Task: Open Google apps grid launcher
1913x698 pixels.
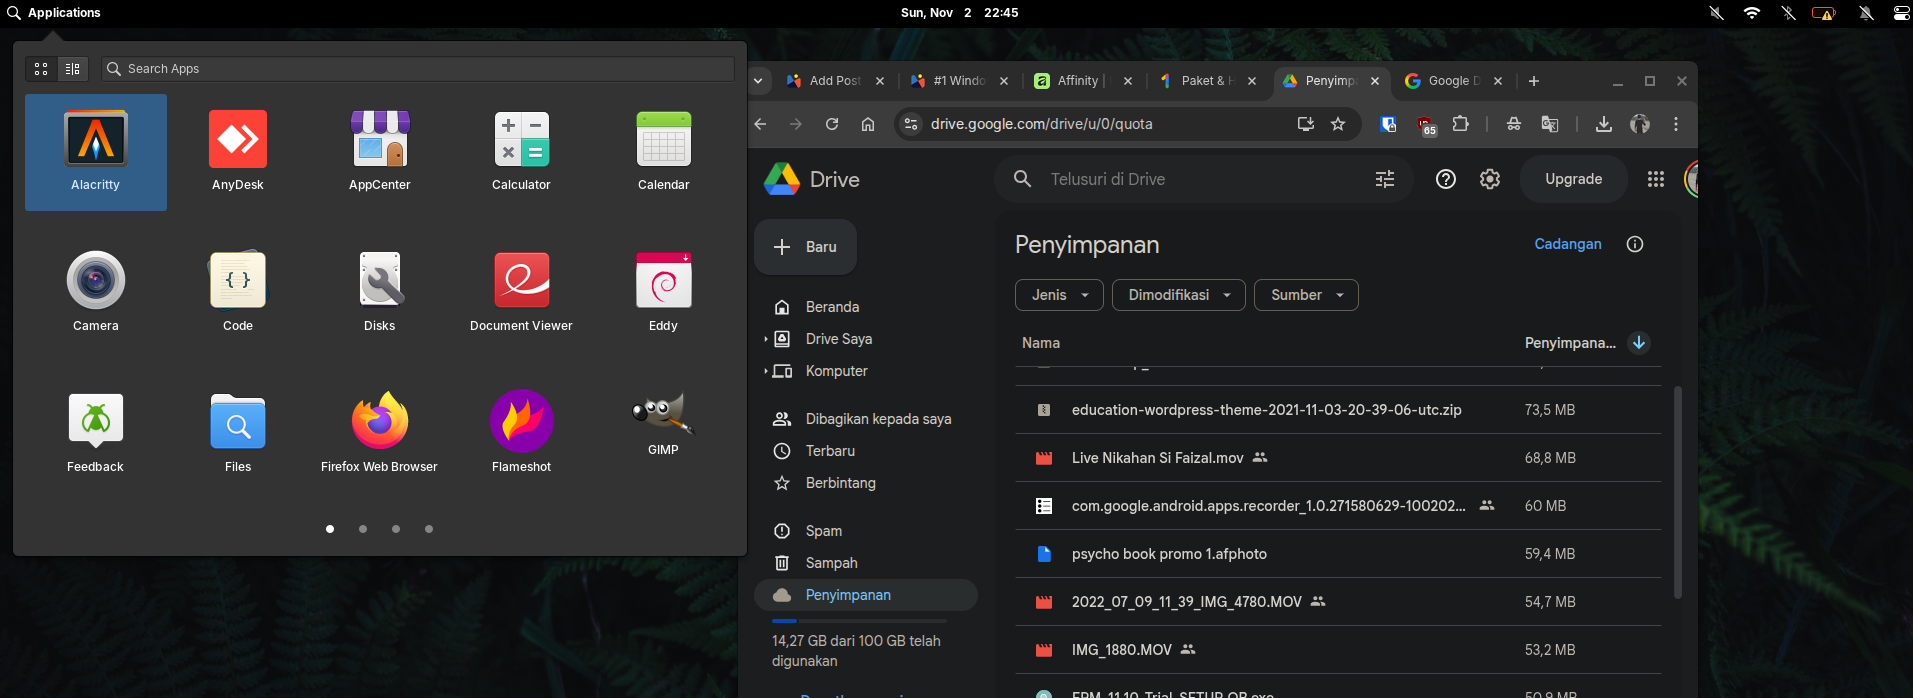Action: (x=1656, y=179)
